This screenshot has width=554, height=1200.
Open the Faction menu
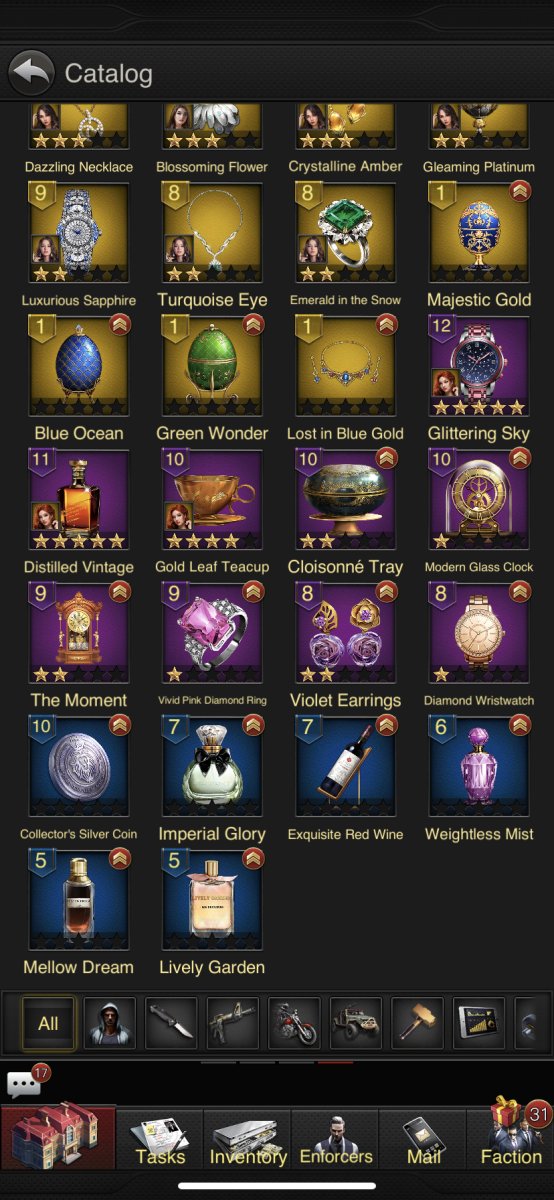pyautogui.click(x=510, y=1138)
